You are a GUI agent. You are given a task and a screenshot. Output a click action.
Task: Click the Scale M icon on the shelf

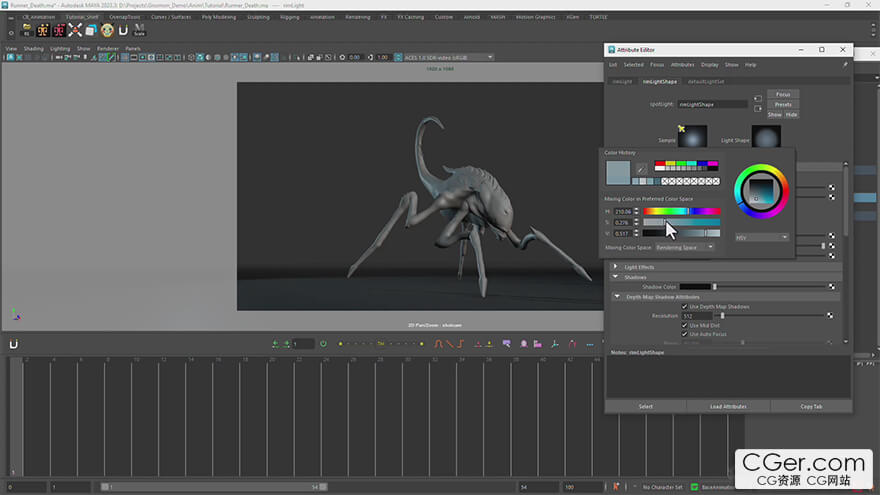tap(140, 30)
